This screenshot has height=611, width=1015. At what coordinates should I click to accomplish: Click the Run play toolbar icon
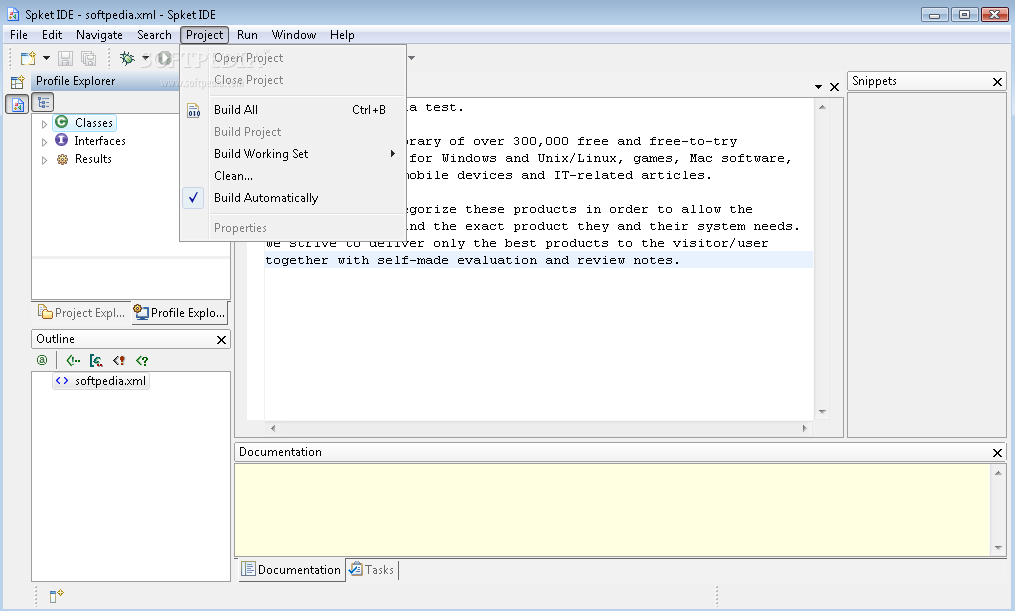point(165,58)
